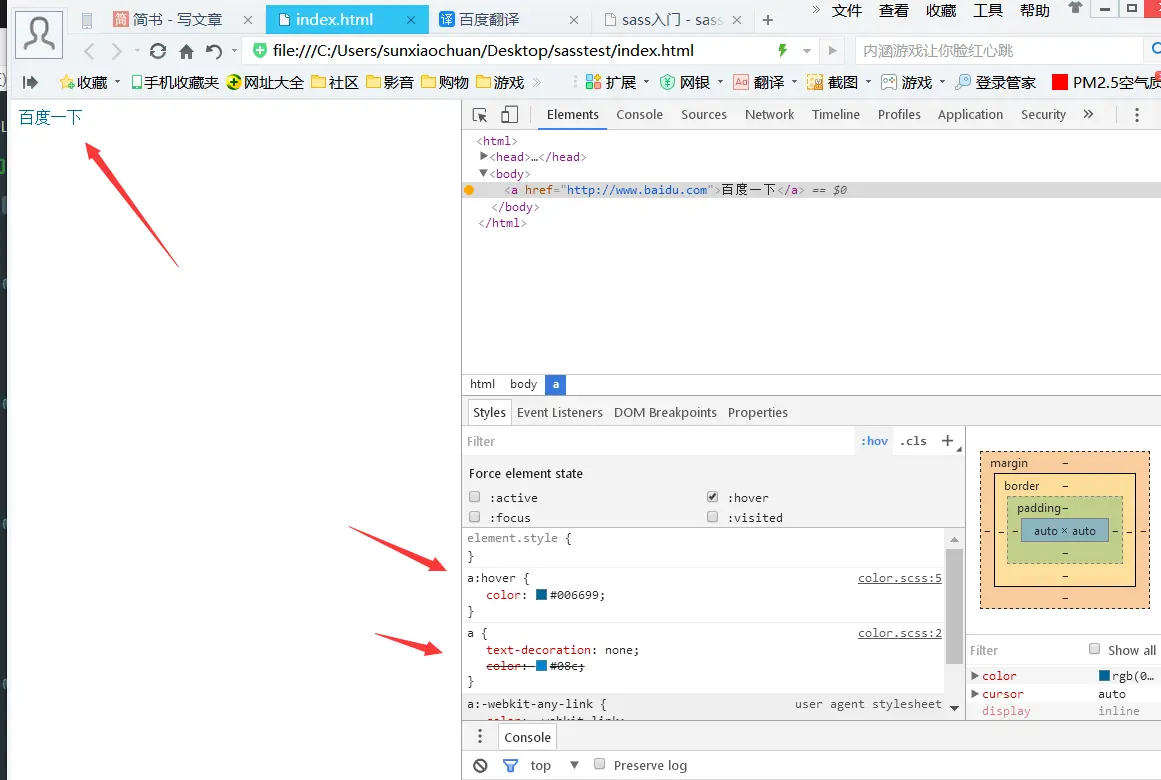The width and height of the screenshot is (1161, 780).
Task: Check the :active force state checkbox
Action: pos(475,497)
